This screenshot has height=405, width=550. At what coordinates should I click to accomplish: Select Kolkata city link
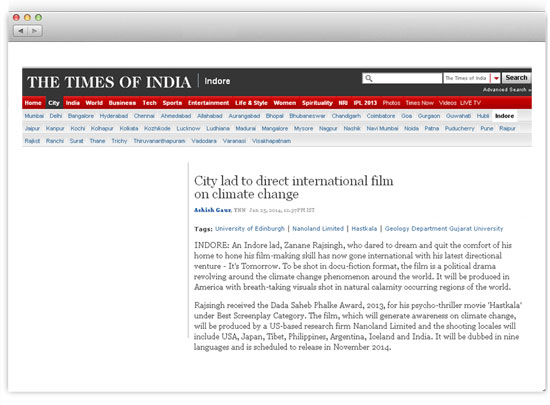click(129, 128)
